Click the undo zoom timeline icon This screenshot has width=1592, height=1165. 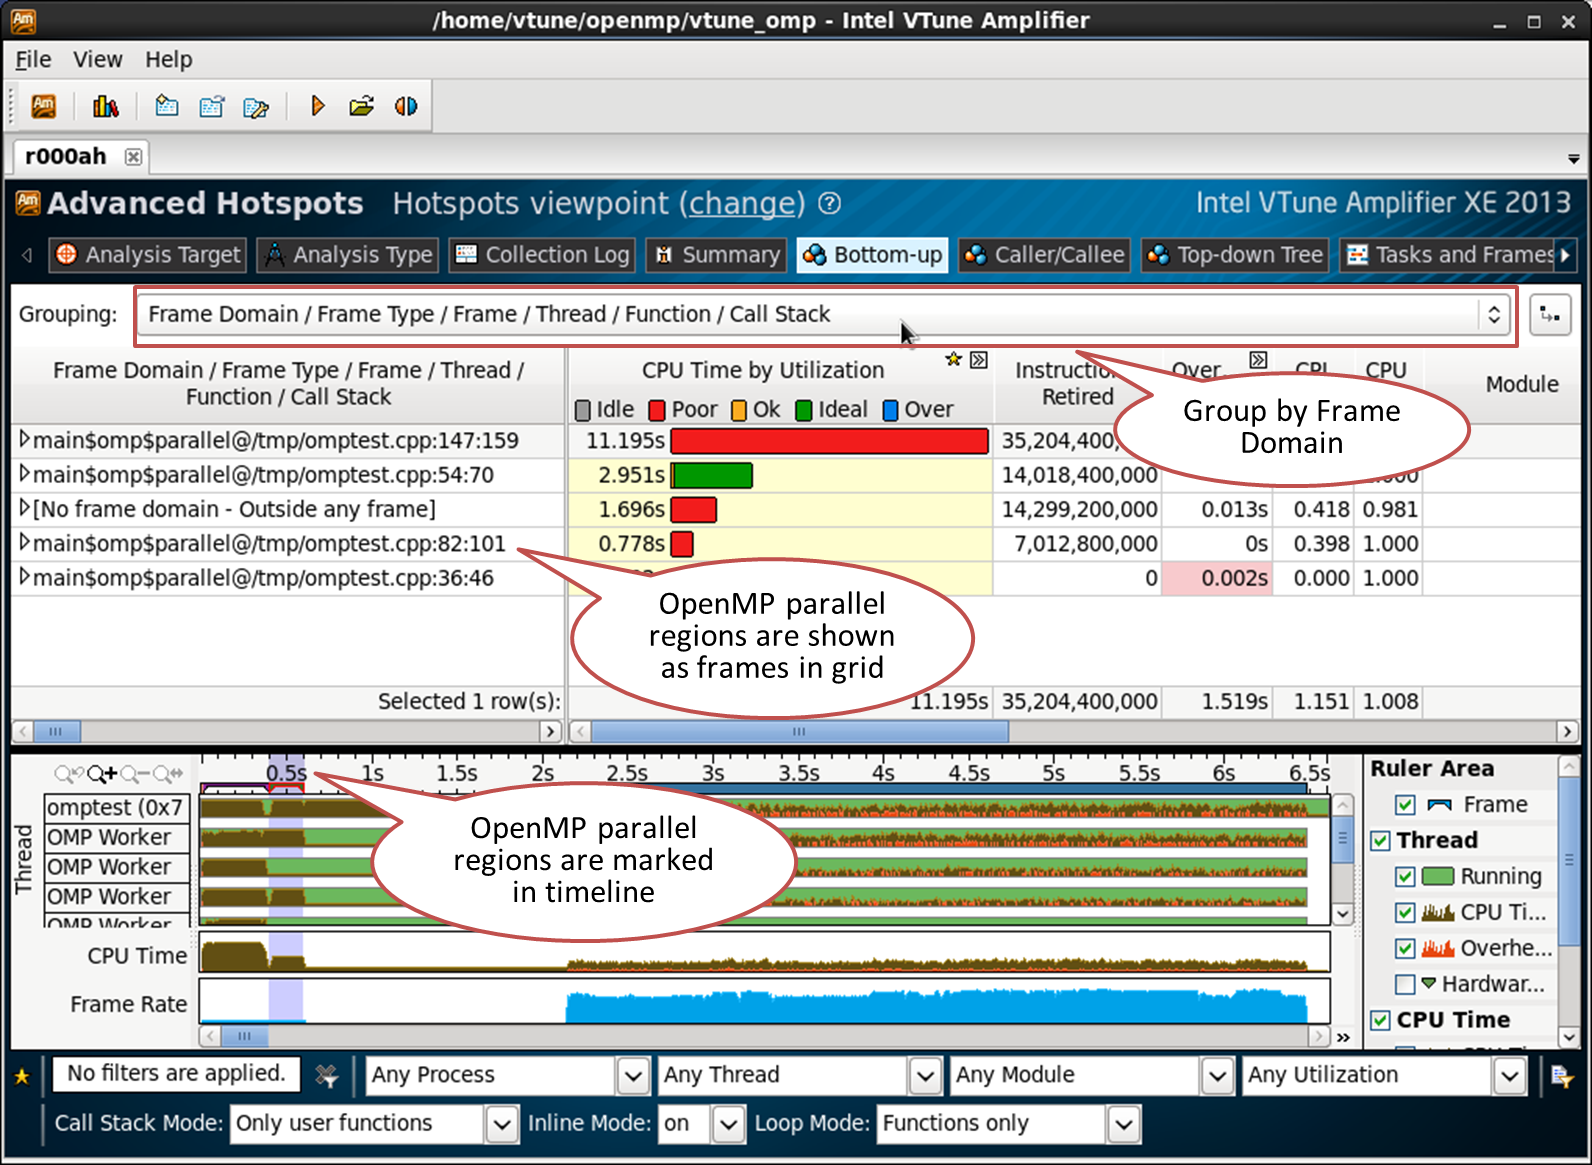point(70,774)
